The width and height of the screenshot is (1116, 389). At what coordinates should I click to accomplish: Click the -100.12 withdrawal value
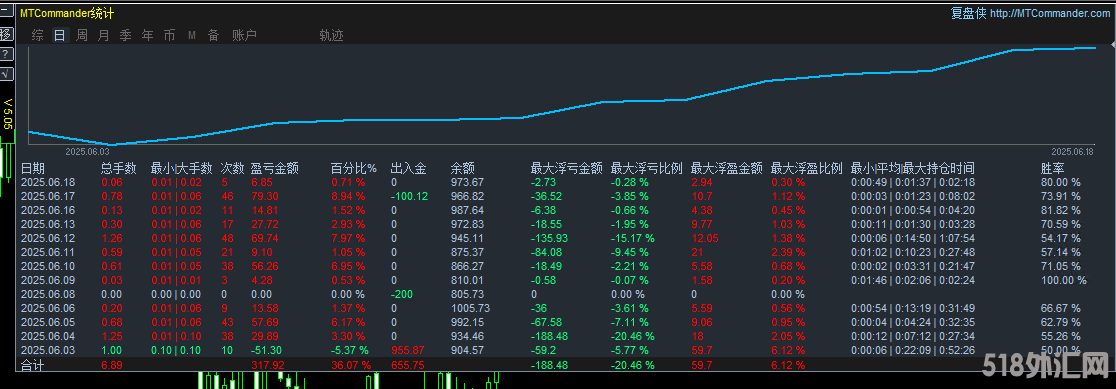409,196
